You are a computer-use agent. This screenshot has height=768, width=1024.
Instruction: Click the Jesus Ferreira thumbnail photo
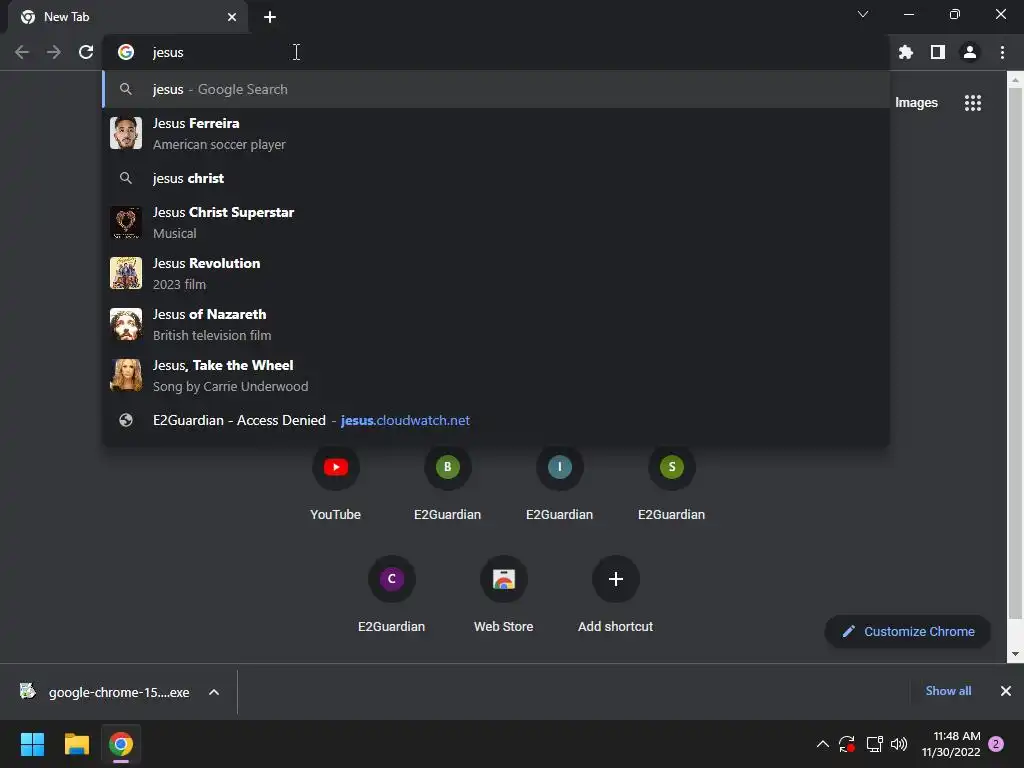click(x=126, y=133)
